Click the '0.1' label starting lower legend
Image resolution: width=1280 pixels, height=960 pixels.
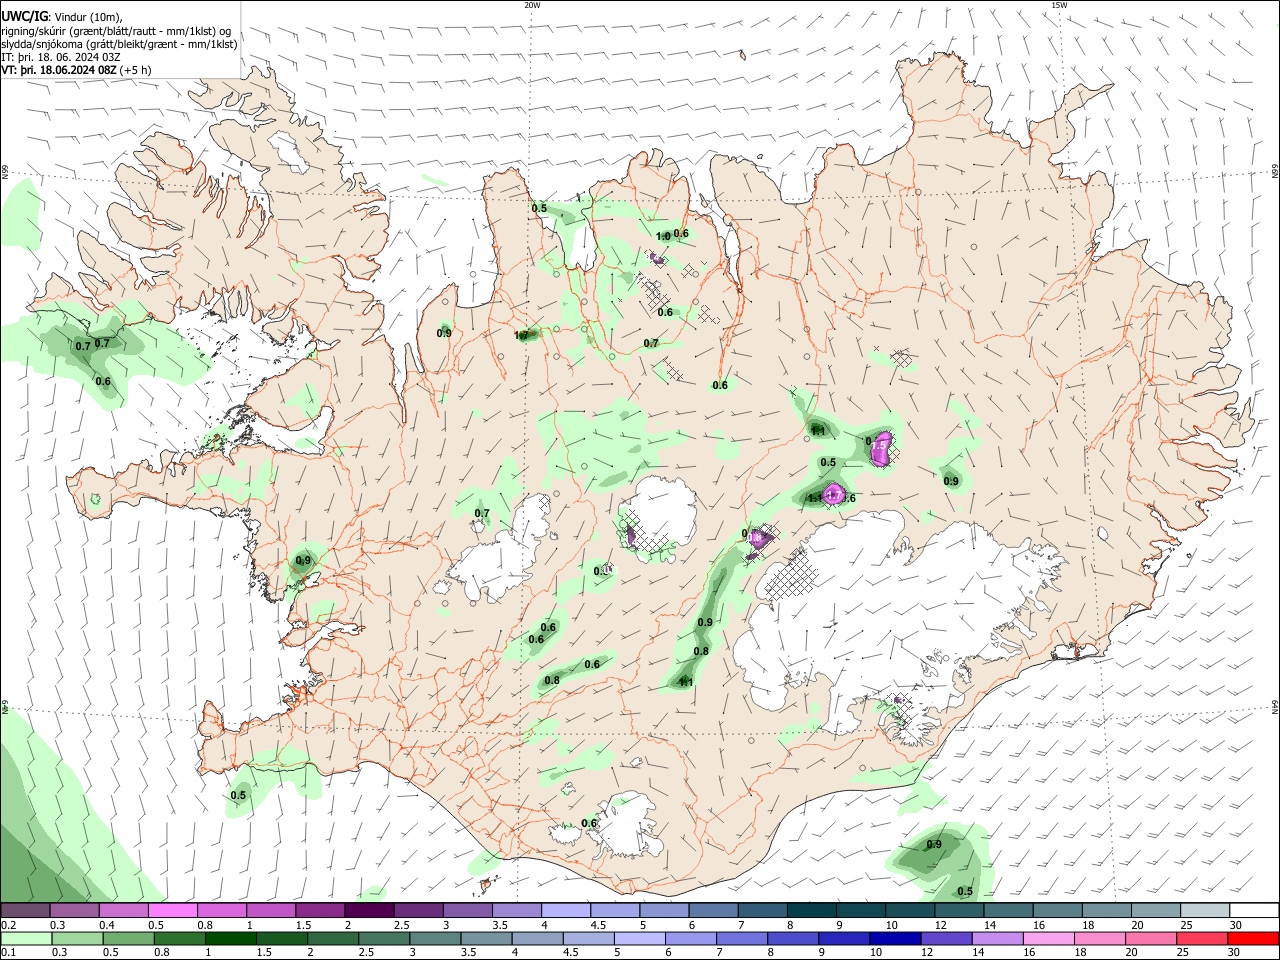[8, 953]
